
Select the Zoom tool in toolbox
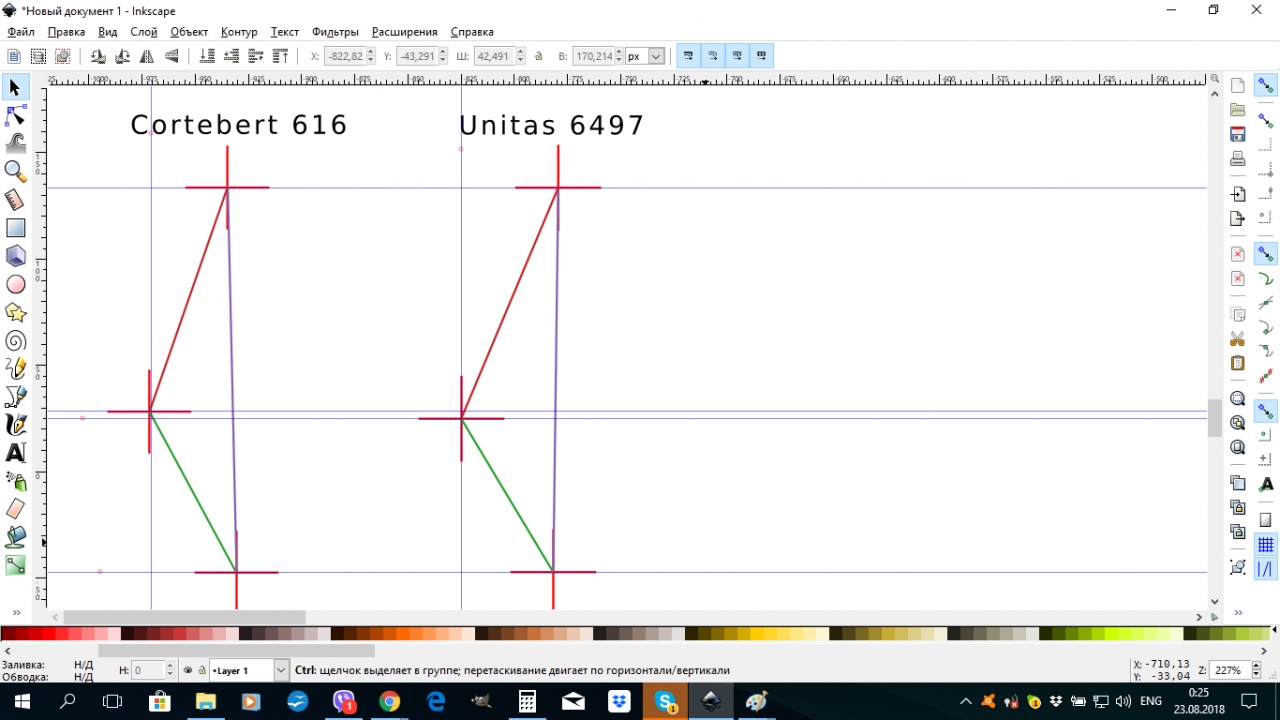pyautogui.click(x=15, y=171)
